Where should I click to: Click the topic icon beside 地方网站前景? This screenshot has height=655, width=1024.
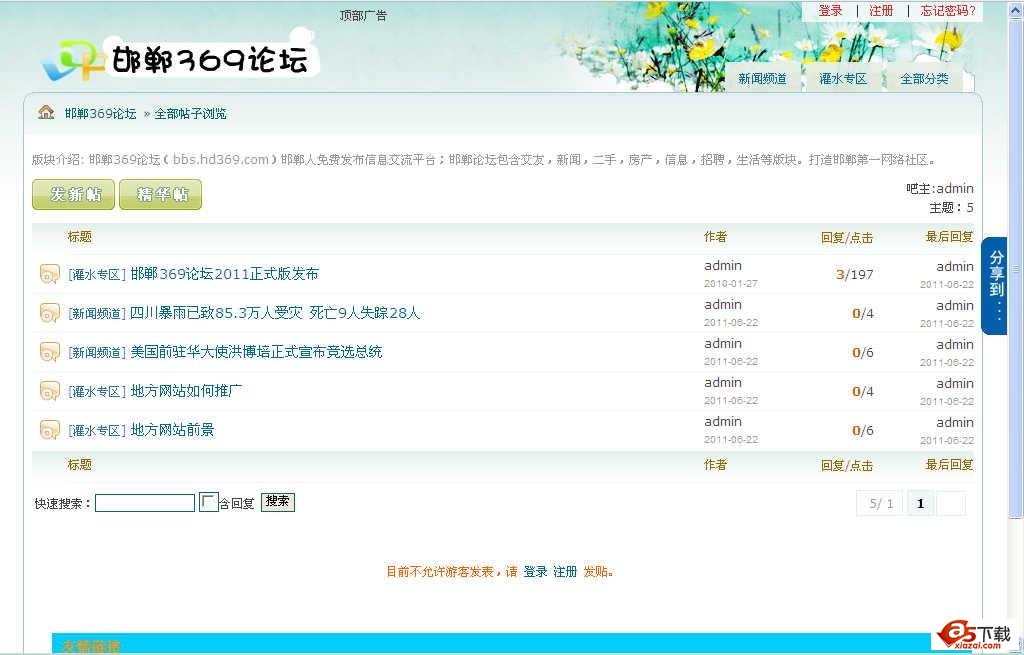click(x=50, y=430)
